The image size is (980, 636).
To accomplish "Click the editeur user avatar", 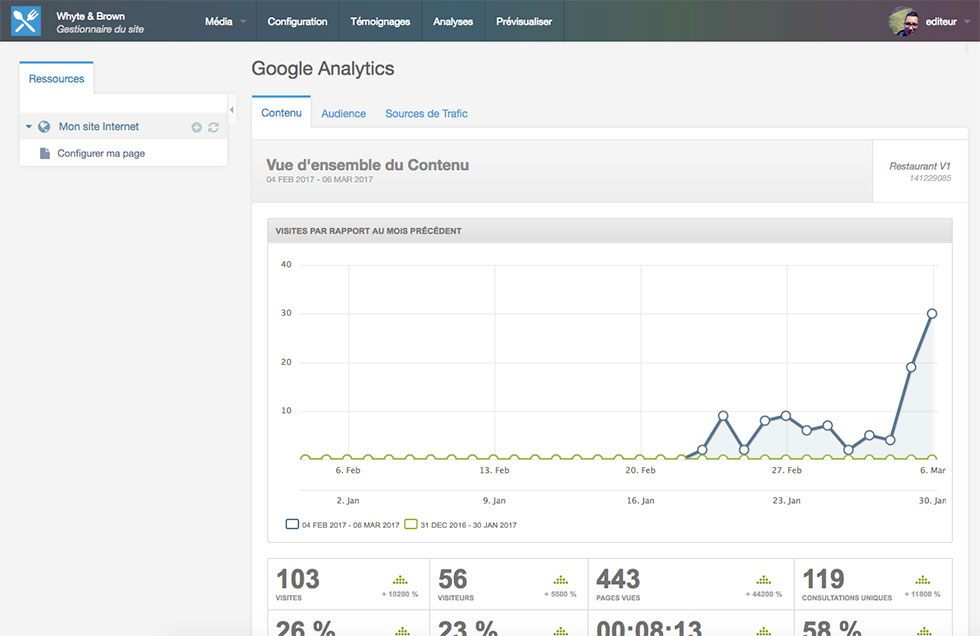I will tap(904, 21).
